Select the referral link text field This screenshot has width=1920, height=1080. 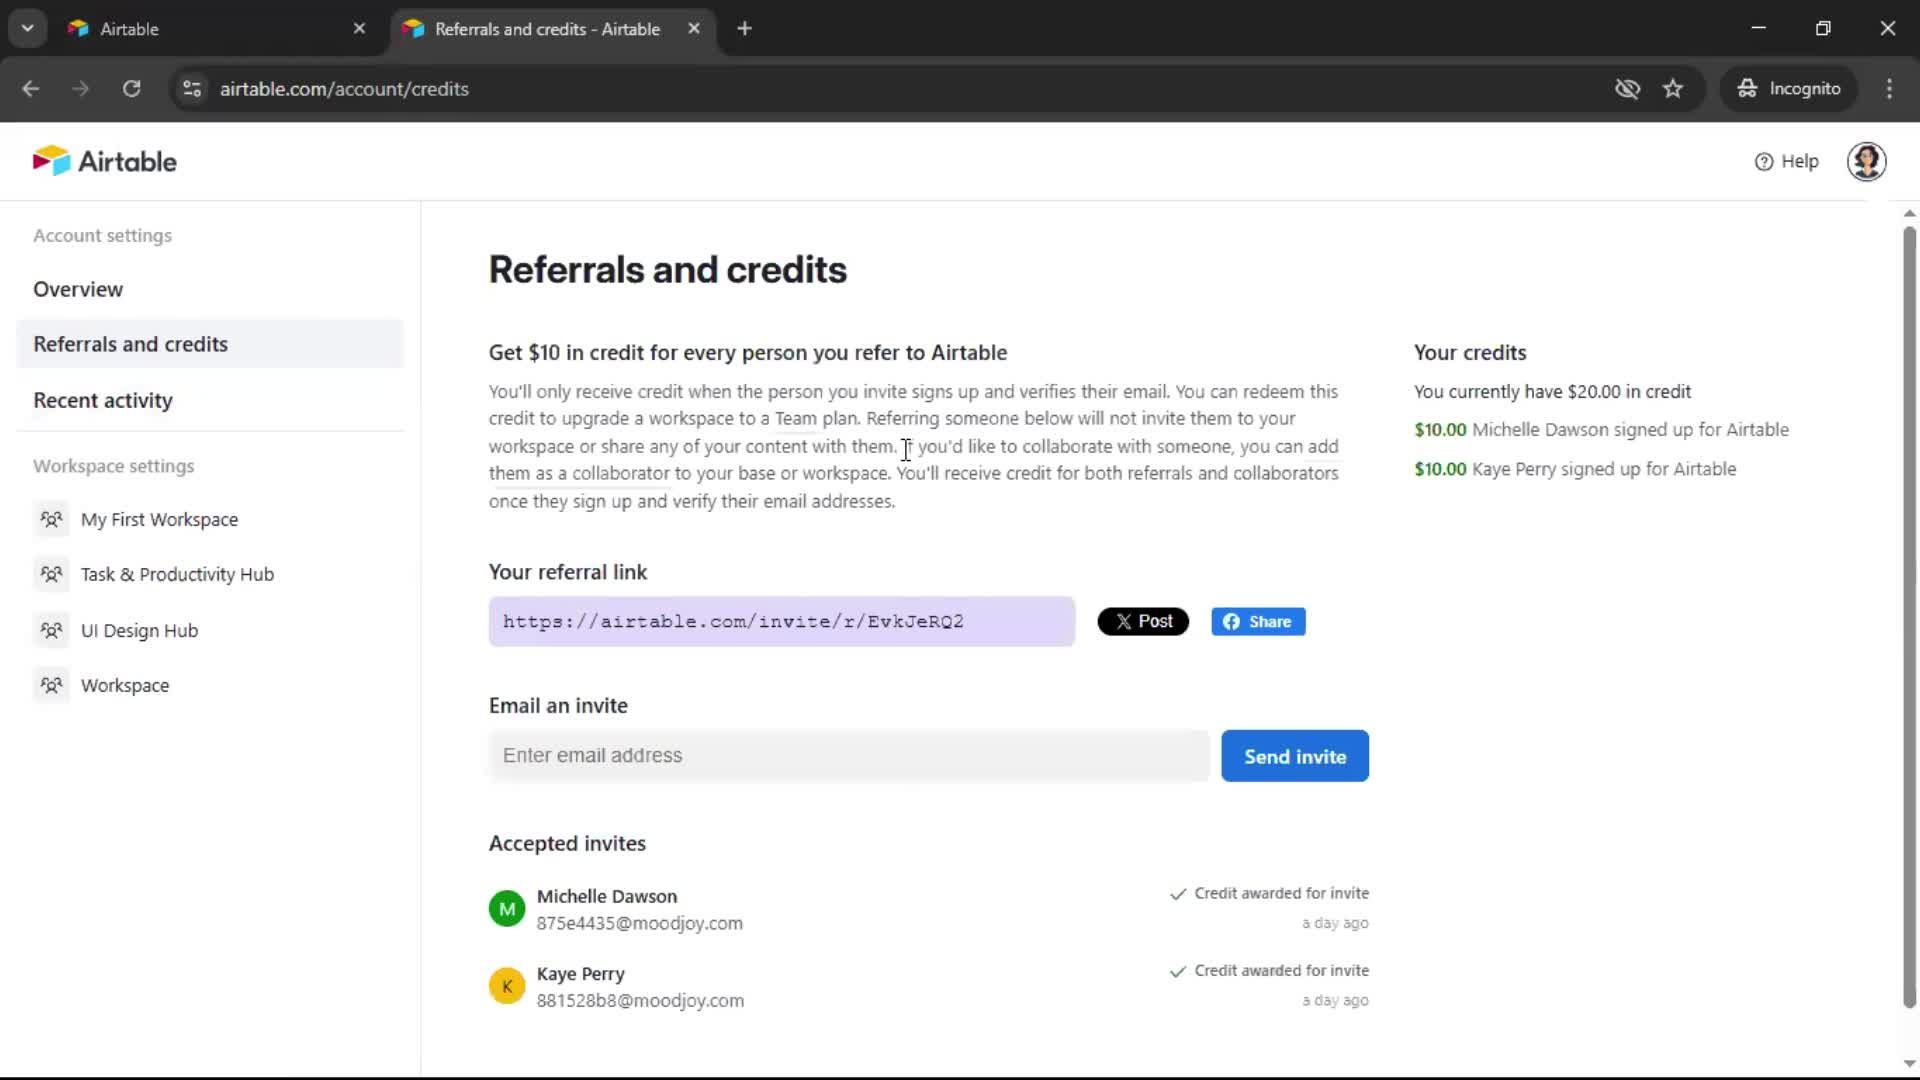point(782,622)
